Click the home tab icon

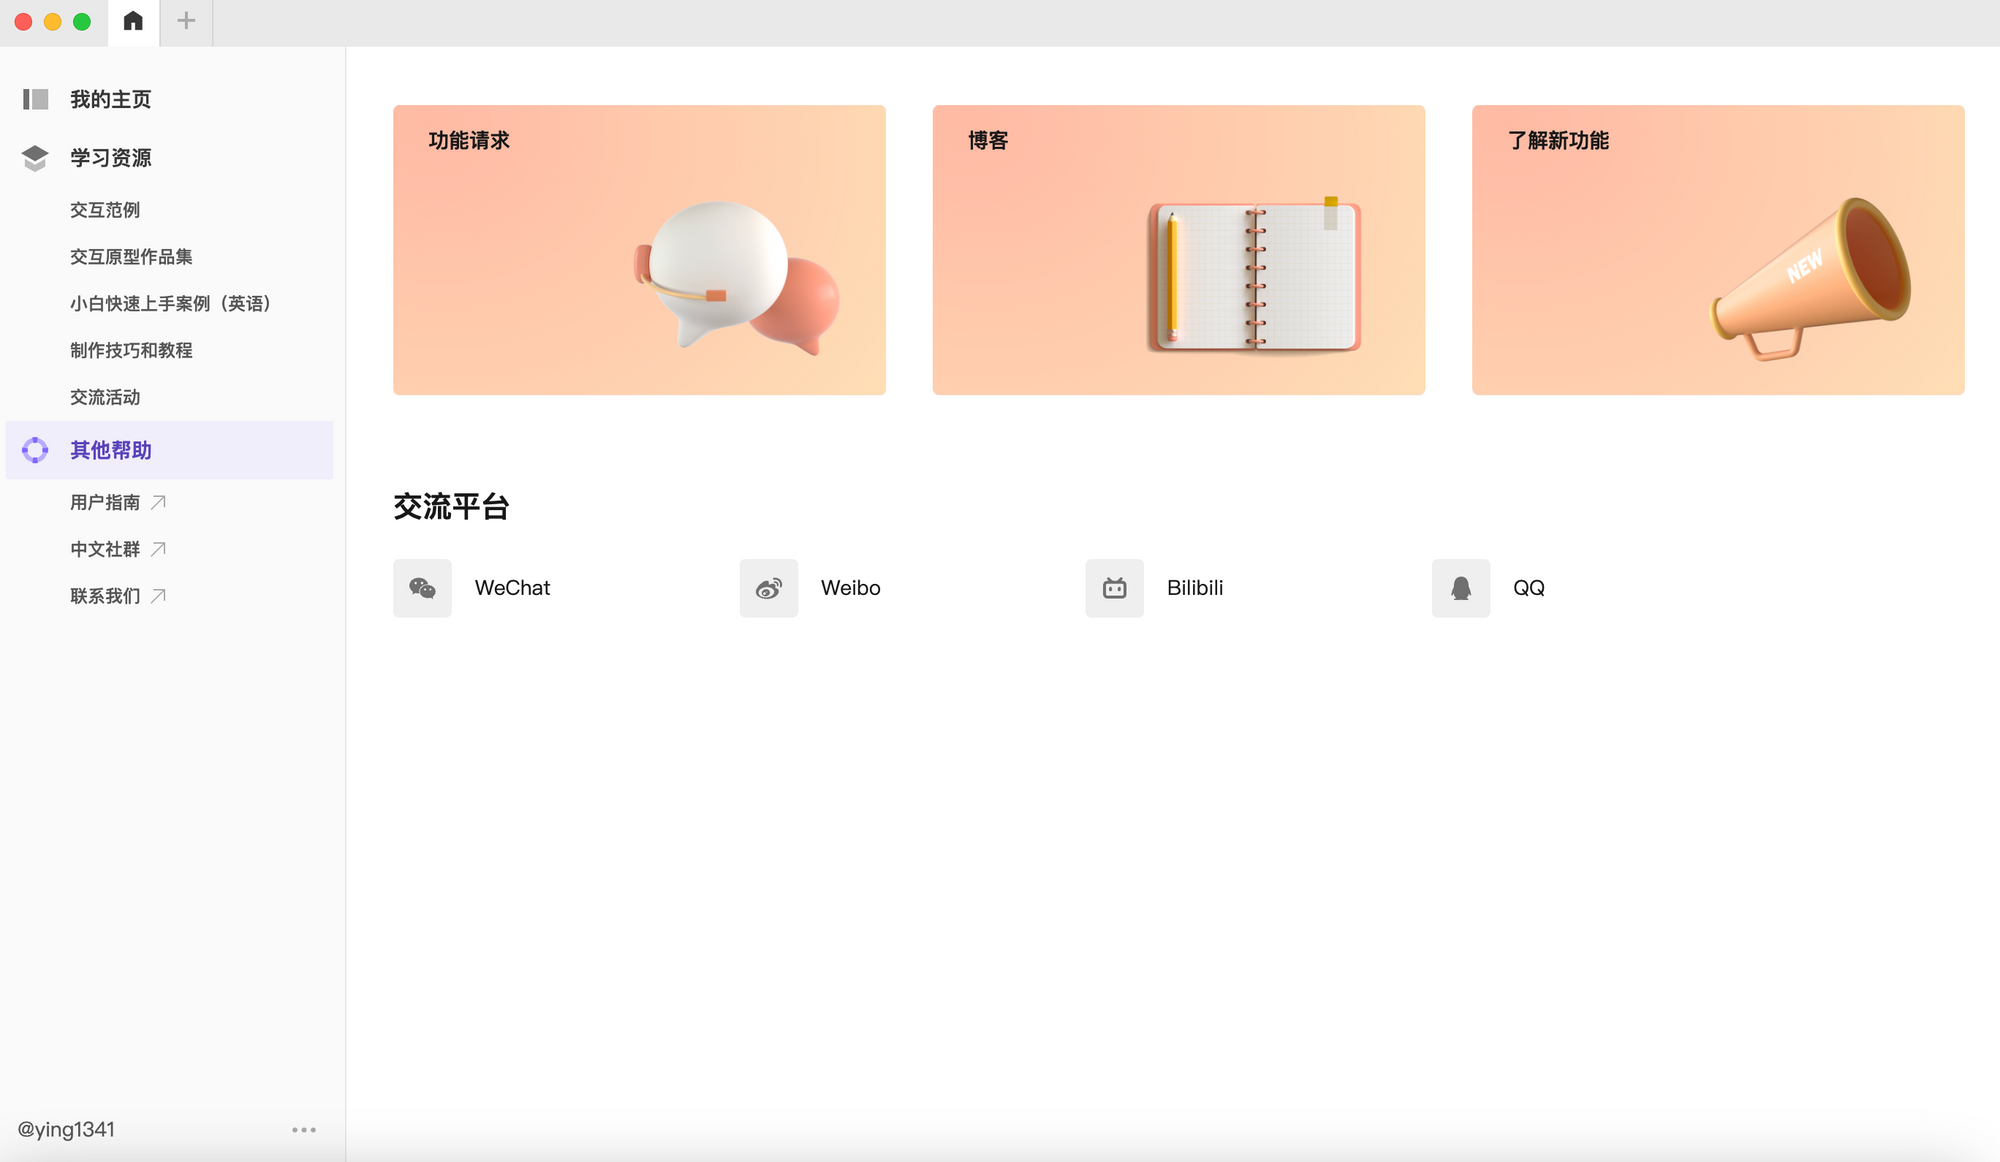click(133, 21)
